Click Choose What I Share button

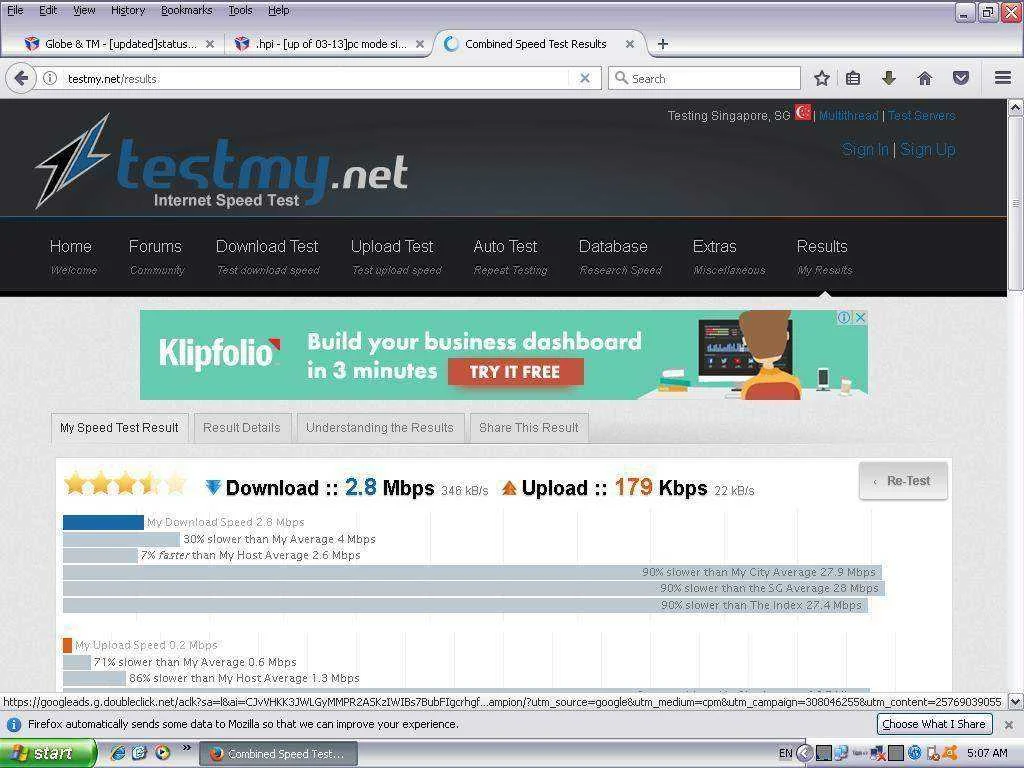click(934, 724)
